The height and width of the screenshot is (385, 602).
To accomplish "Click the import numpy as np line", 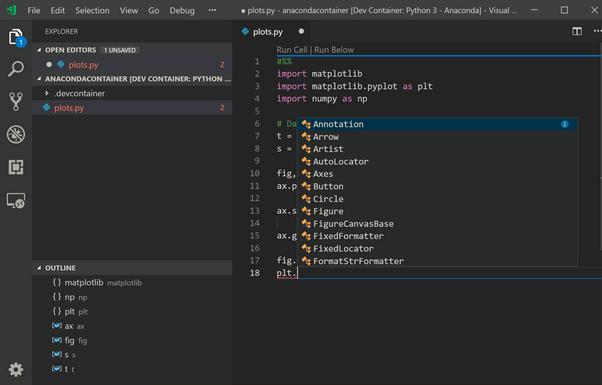I will 322,99.
